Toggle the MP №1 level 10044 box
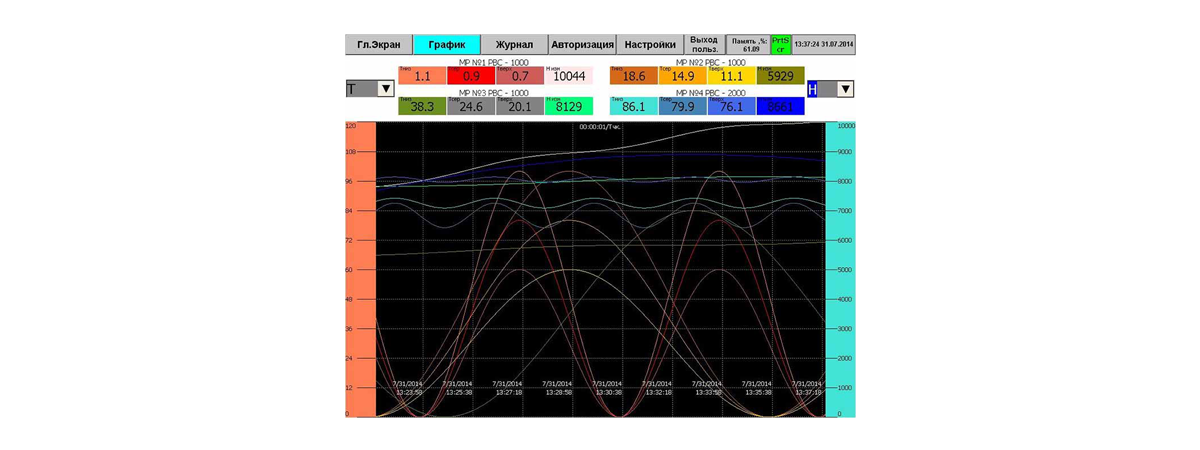Screen dimensions: 1200x450 coord(569,76)
